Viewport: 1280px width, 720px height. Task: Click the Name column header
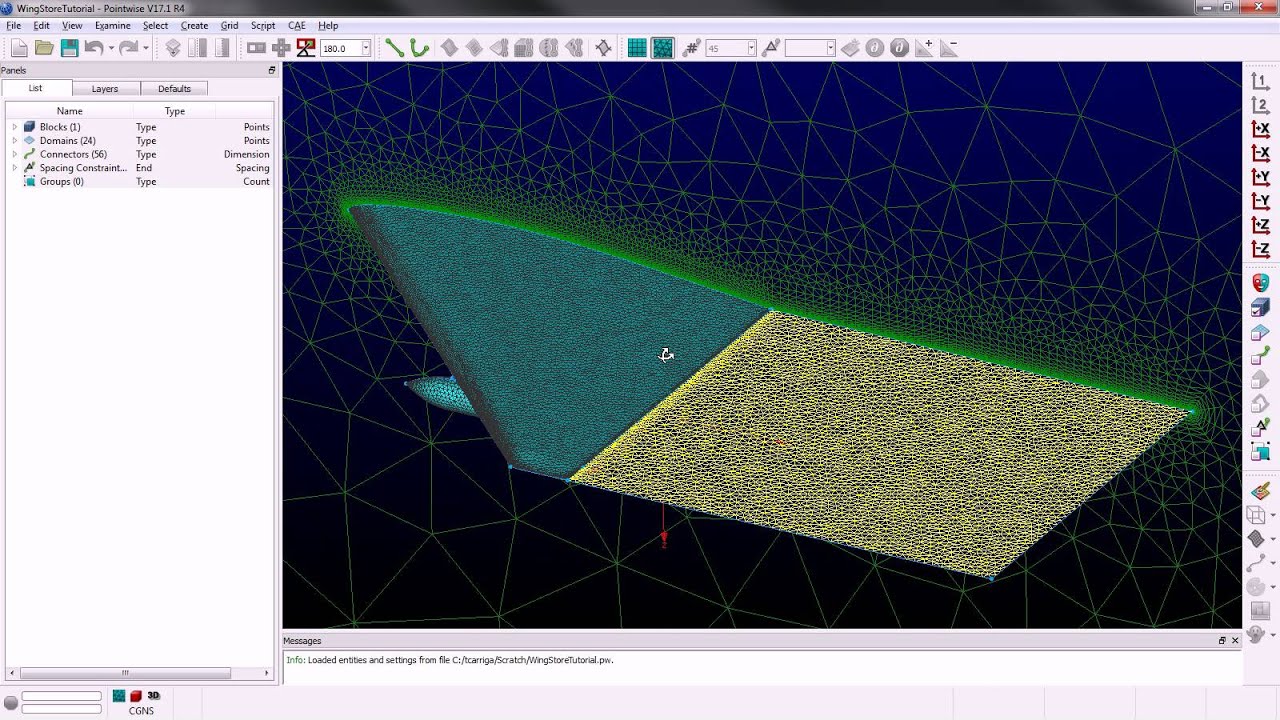click(x=69, y=111)
